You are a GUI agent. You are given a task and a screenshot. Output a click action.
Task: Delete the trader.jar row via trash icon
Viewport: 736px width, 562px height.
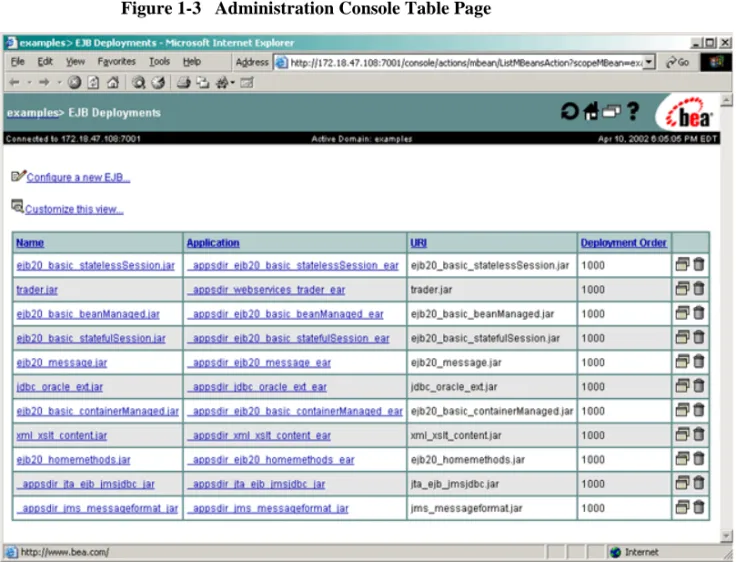click(x=699, y=289)
